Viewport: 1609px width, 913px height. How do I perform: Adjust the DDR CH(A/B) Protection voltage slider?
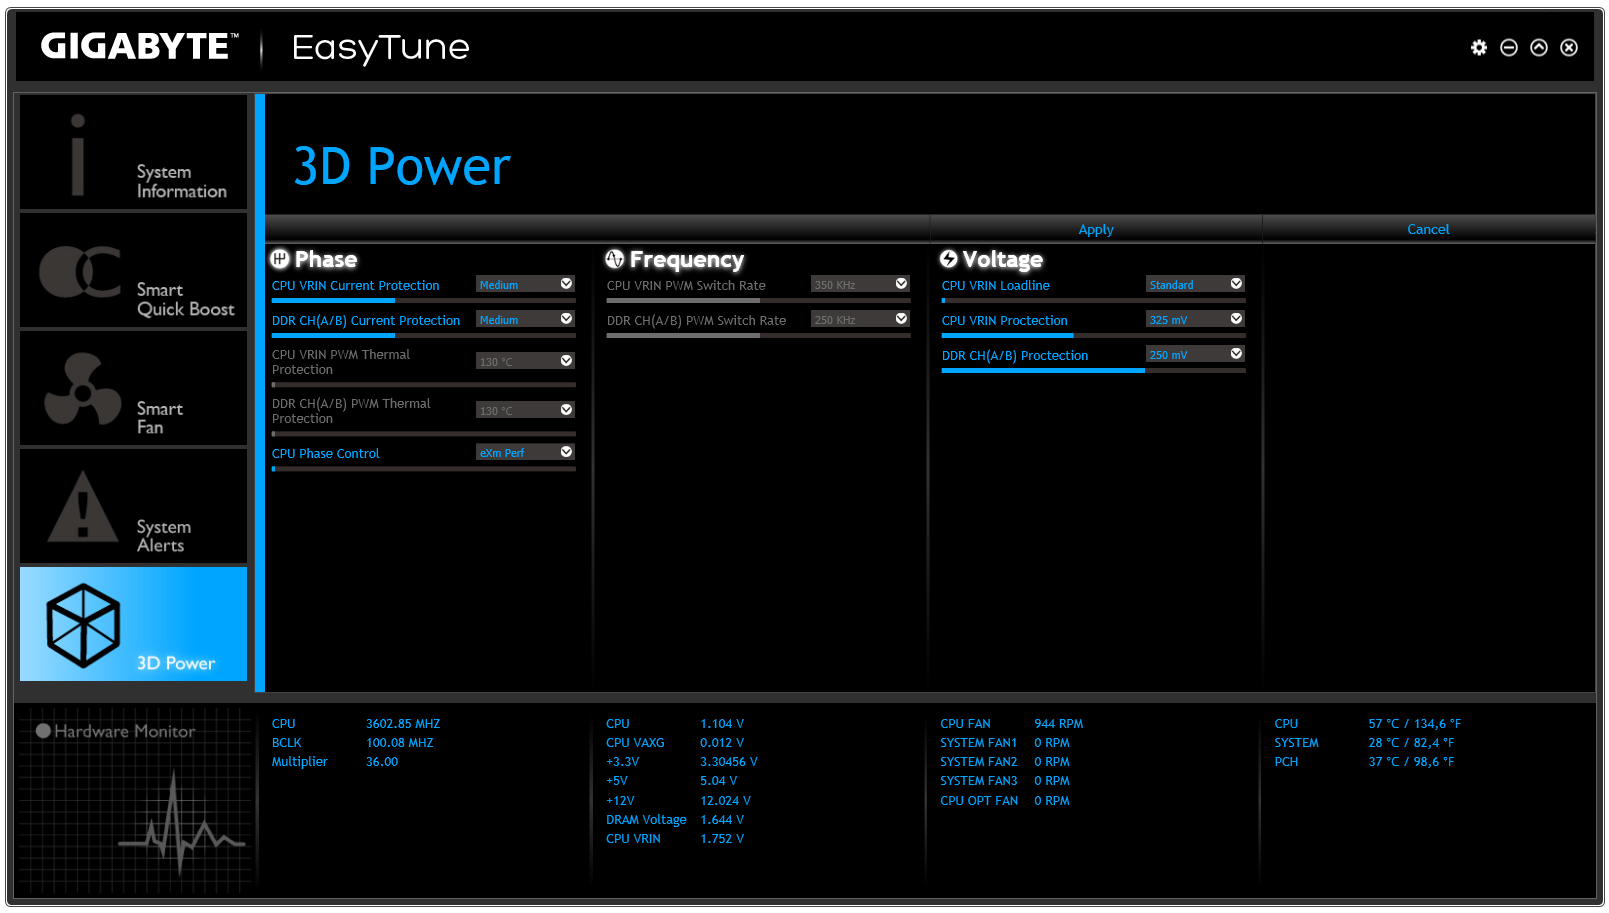pyautogui.click(x=1094, y=370)
